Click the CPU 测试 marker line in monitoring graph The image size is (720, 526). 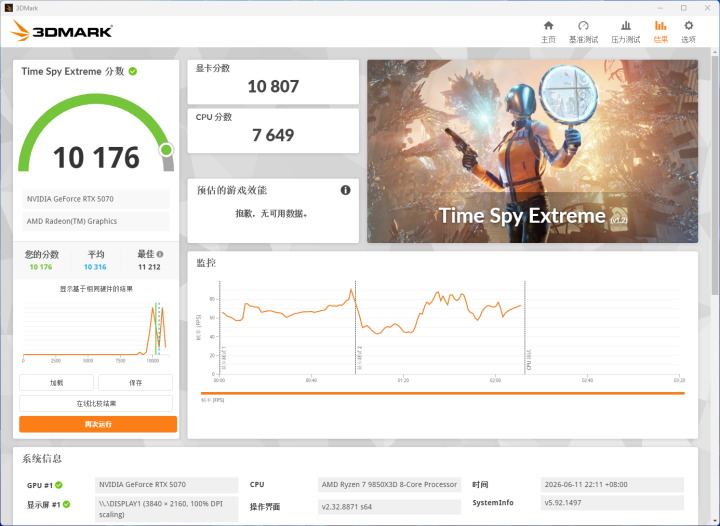525,327
